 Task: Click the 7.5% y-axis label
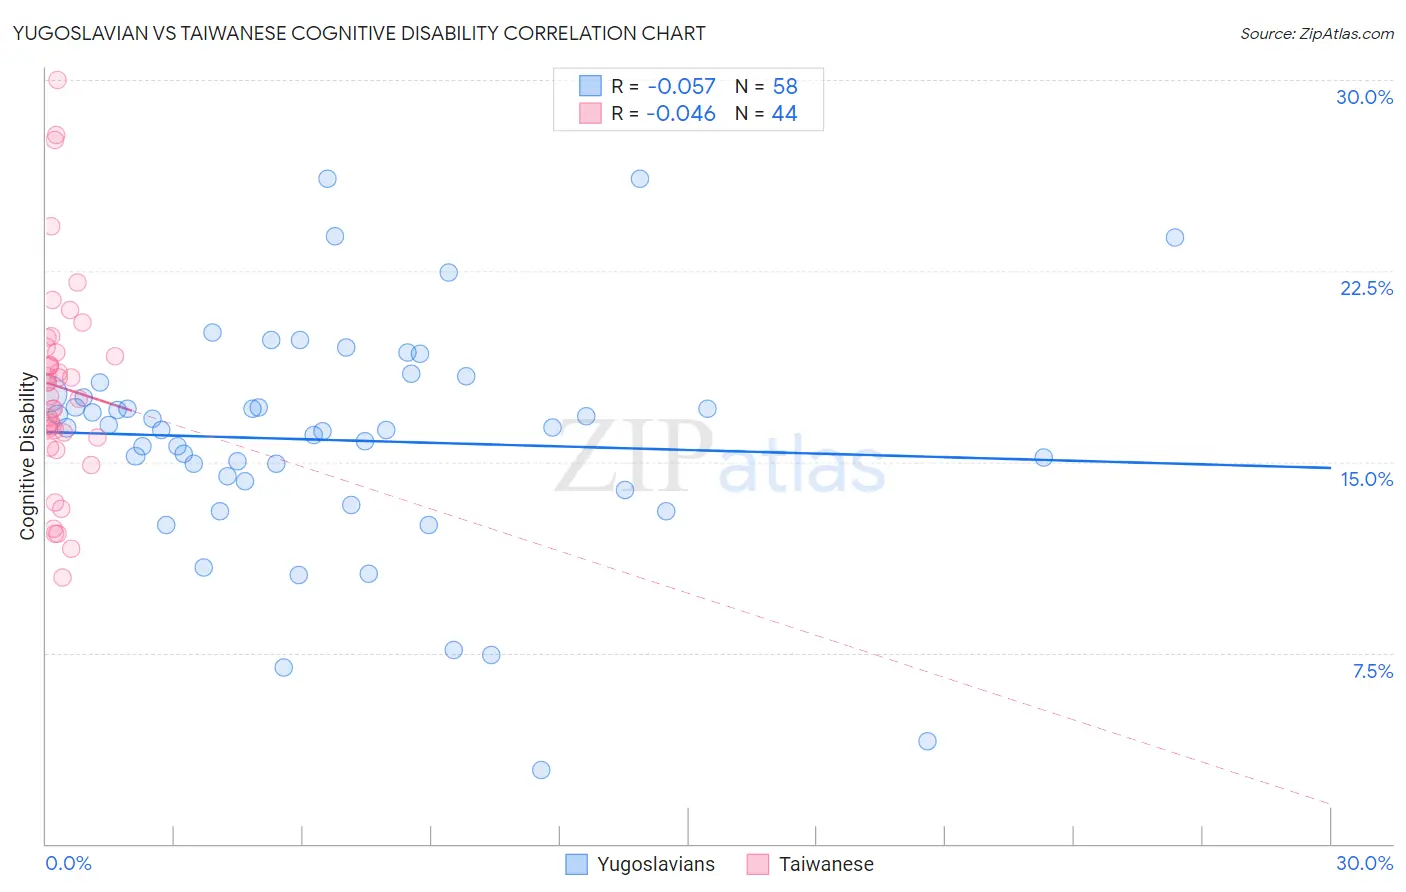coord(1372,671)
